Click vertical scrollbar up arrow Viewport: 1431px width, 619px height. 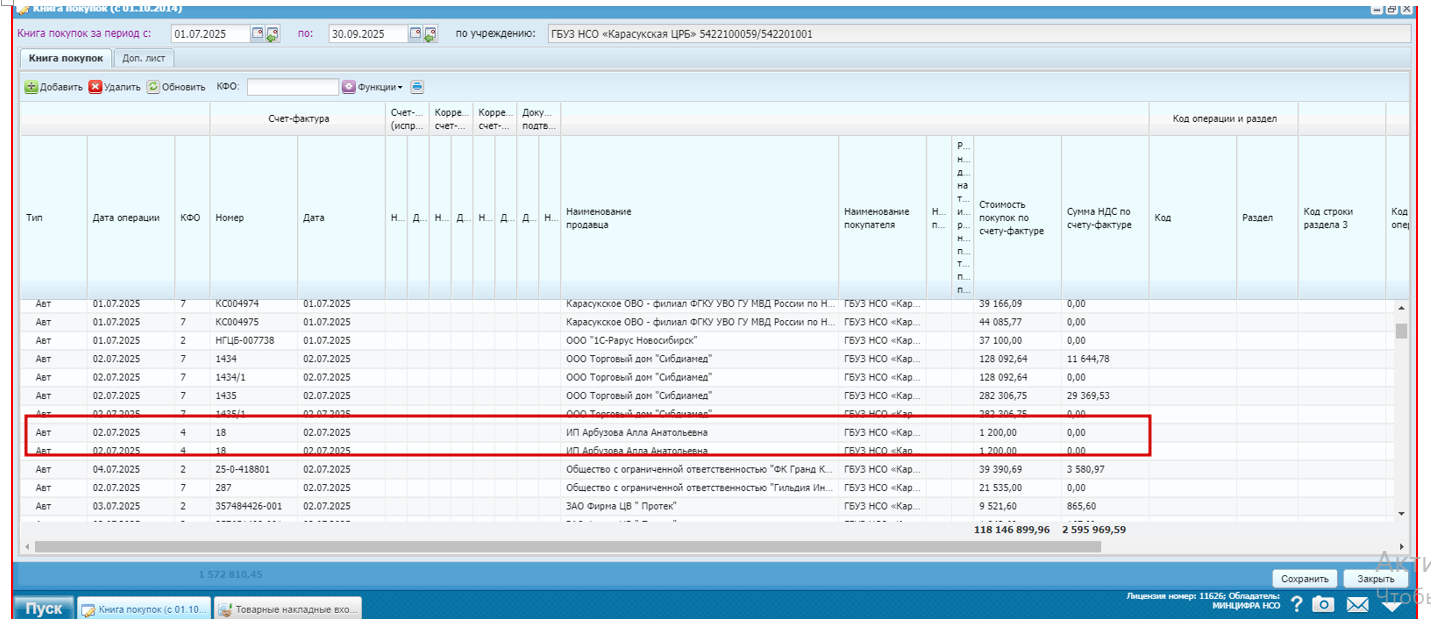(x=1401, y=307)
